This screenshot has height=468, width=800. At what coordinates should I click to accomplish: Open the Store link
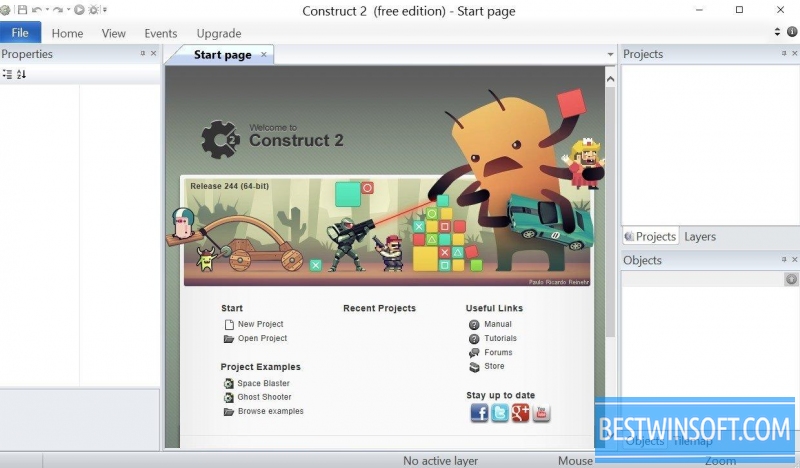pyautogui.click(x=494, y=366)
